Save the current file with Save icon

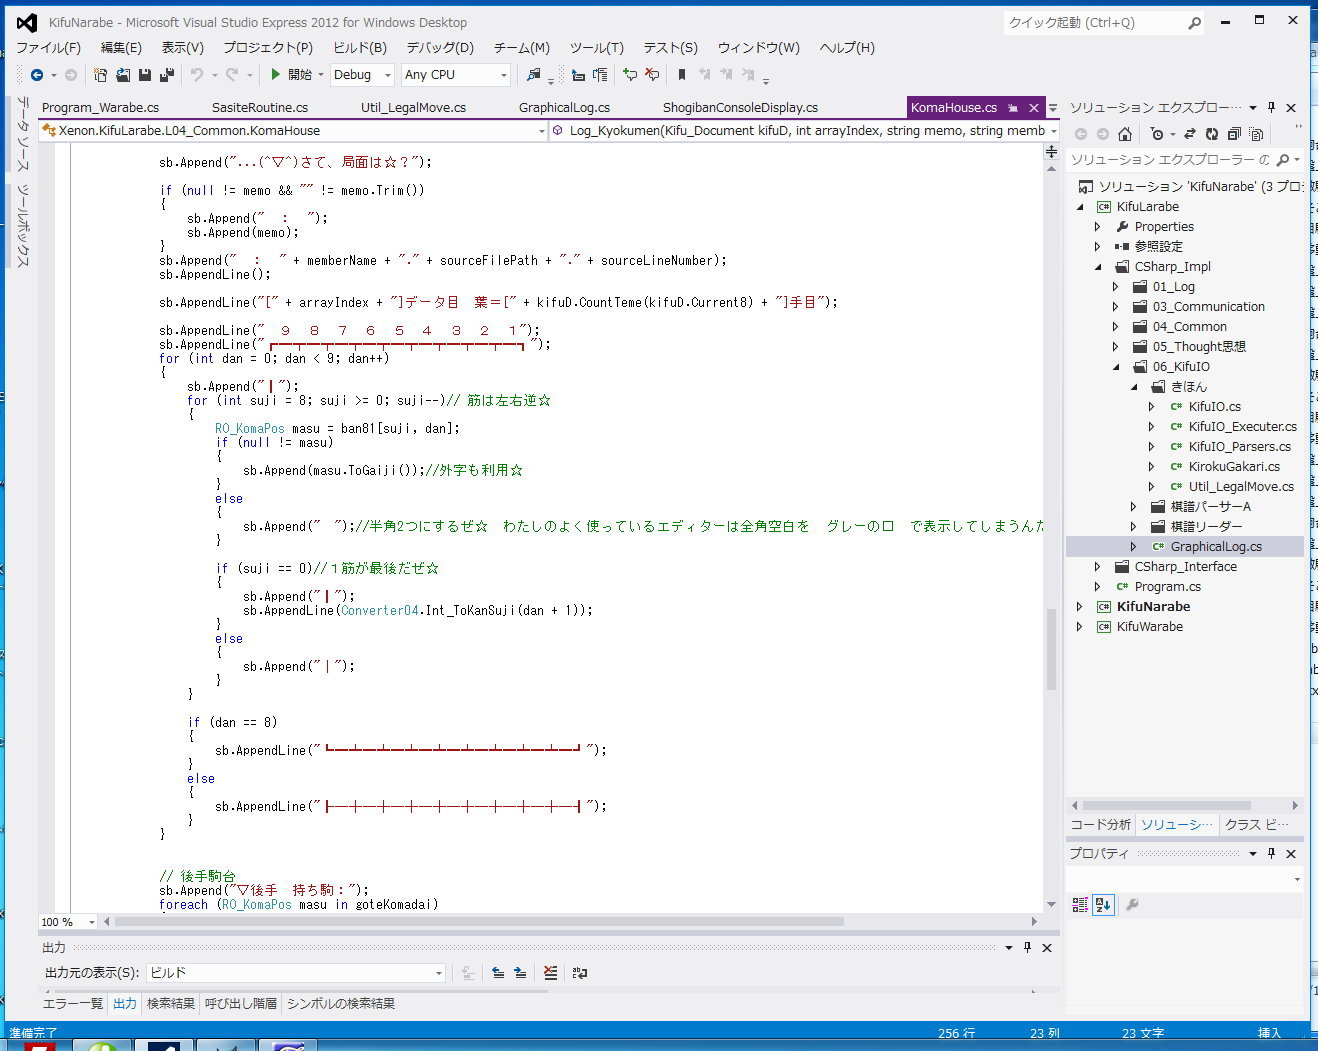145,75
